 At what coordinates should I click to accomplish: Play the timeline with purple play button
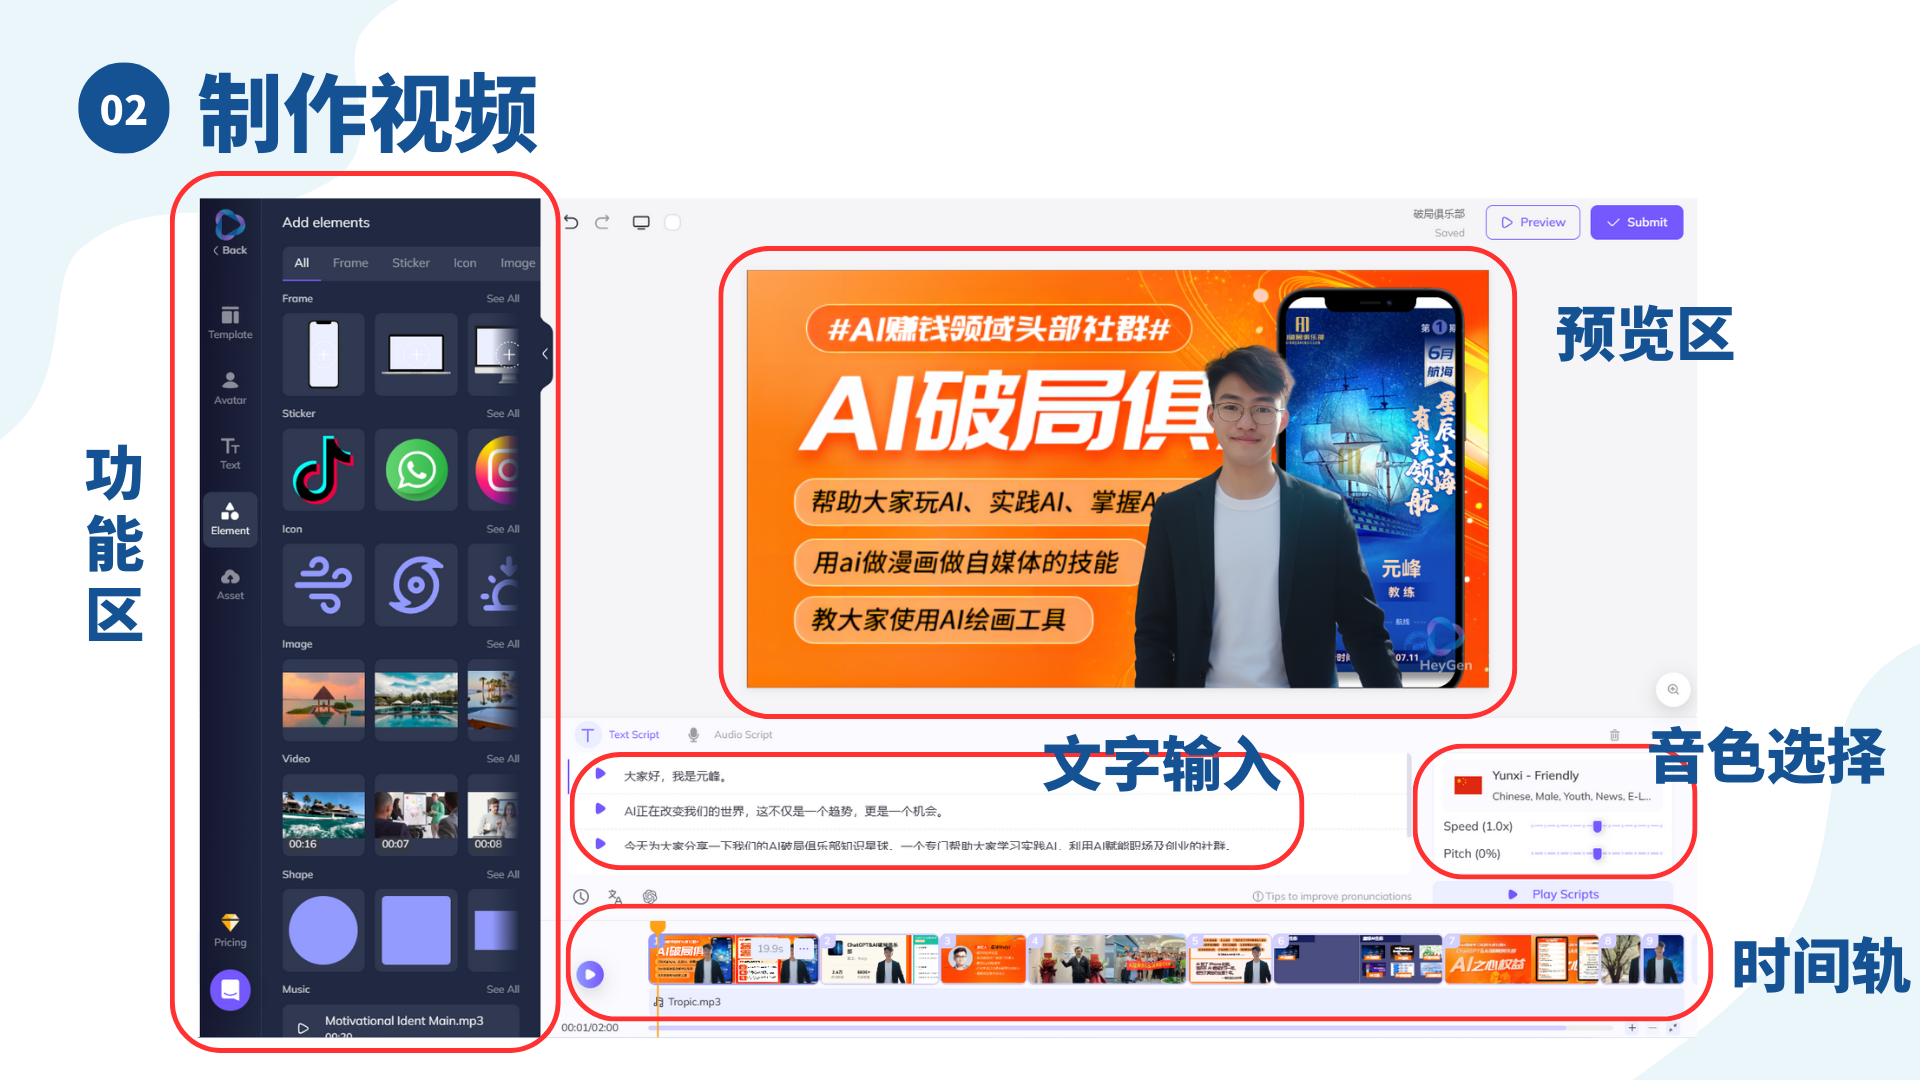coord(591,974)
